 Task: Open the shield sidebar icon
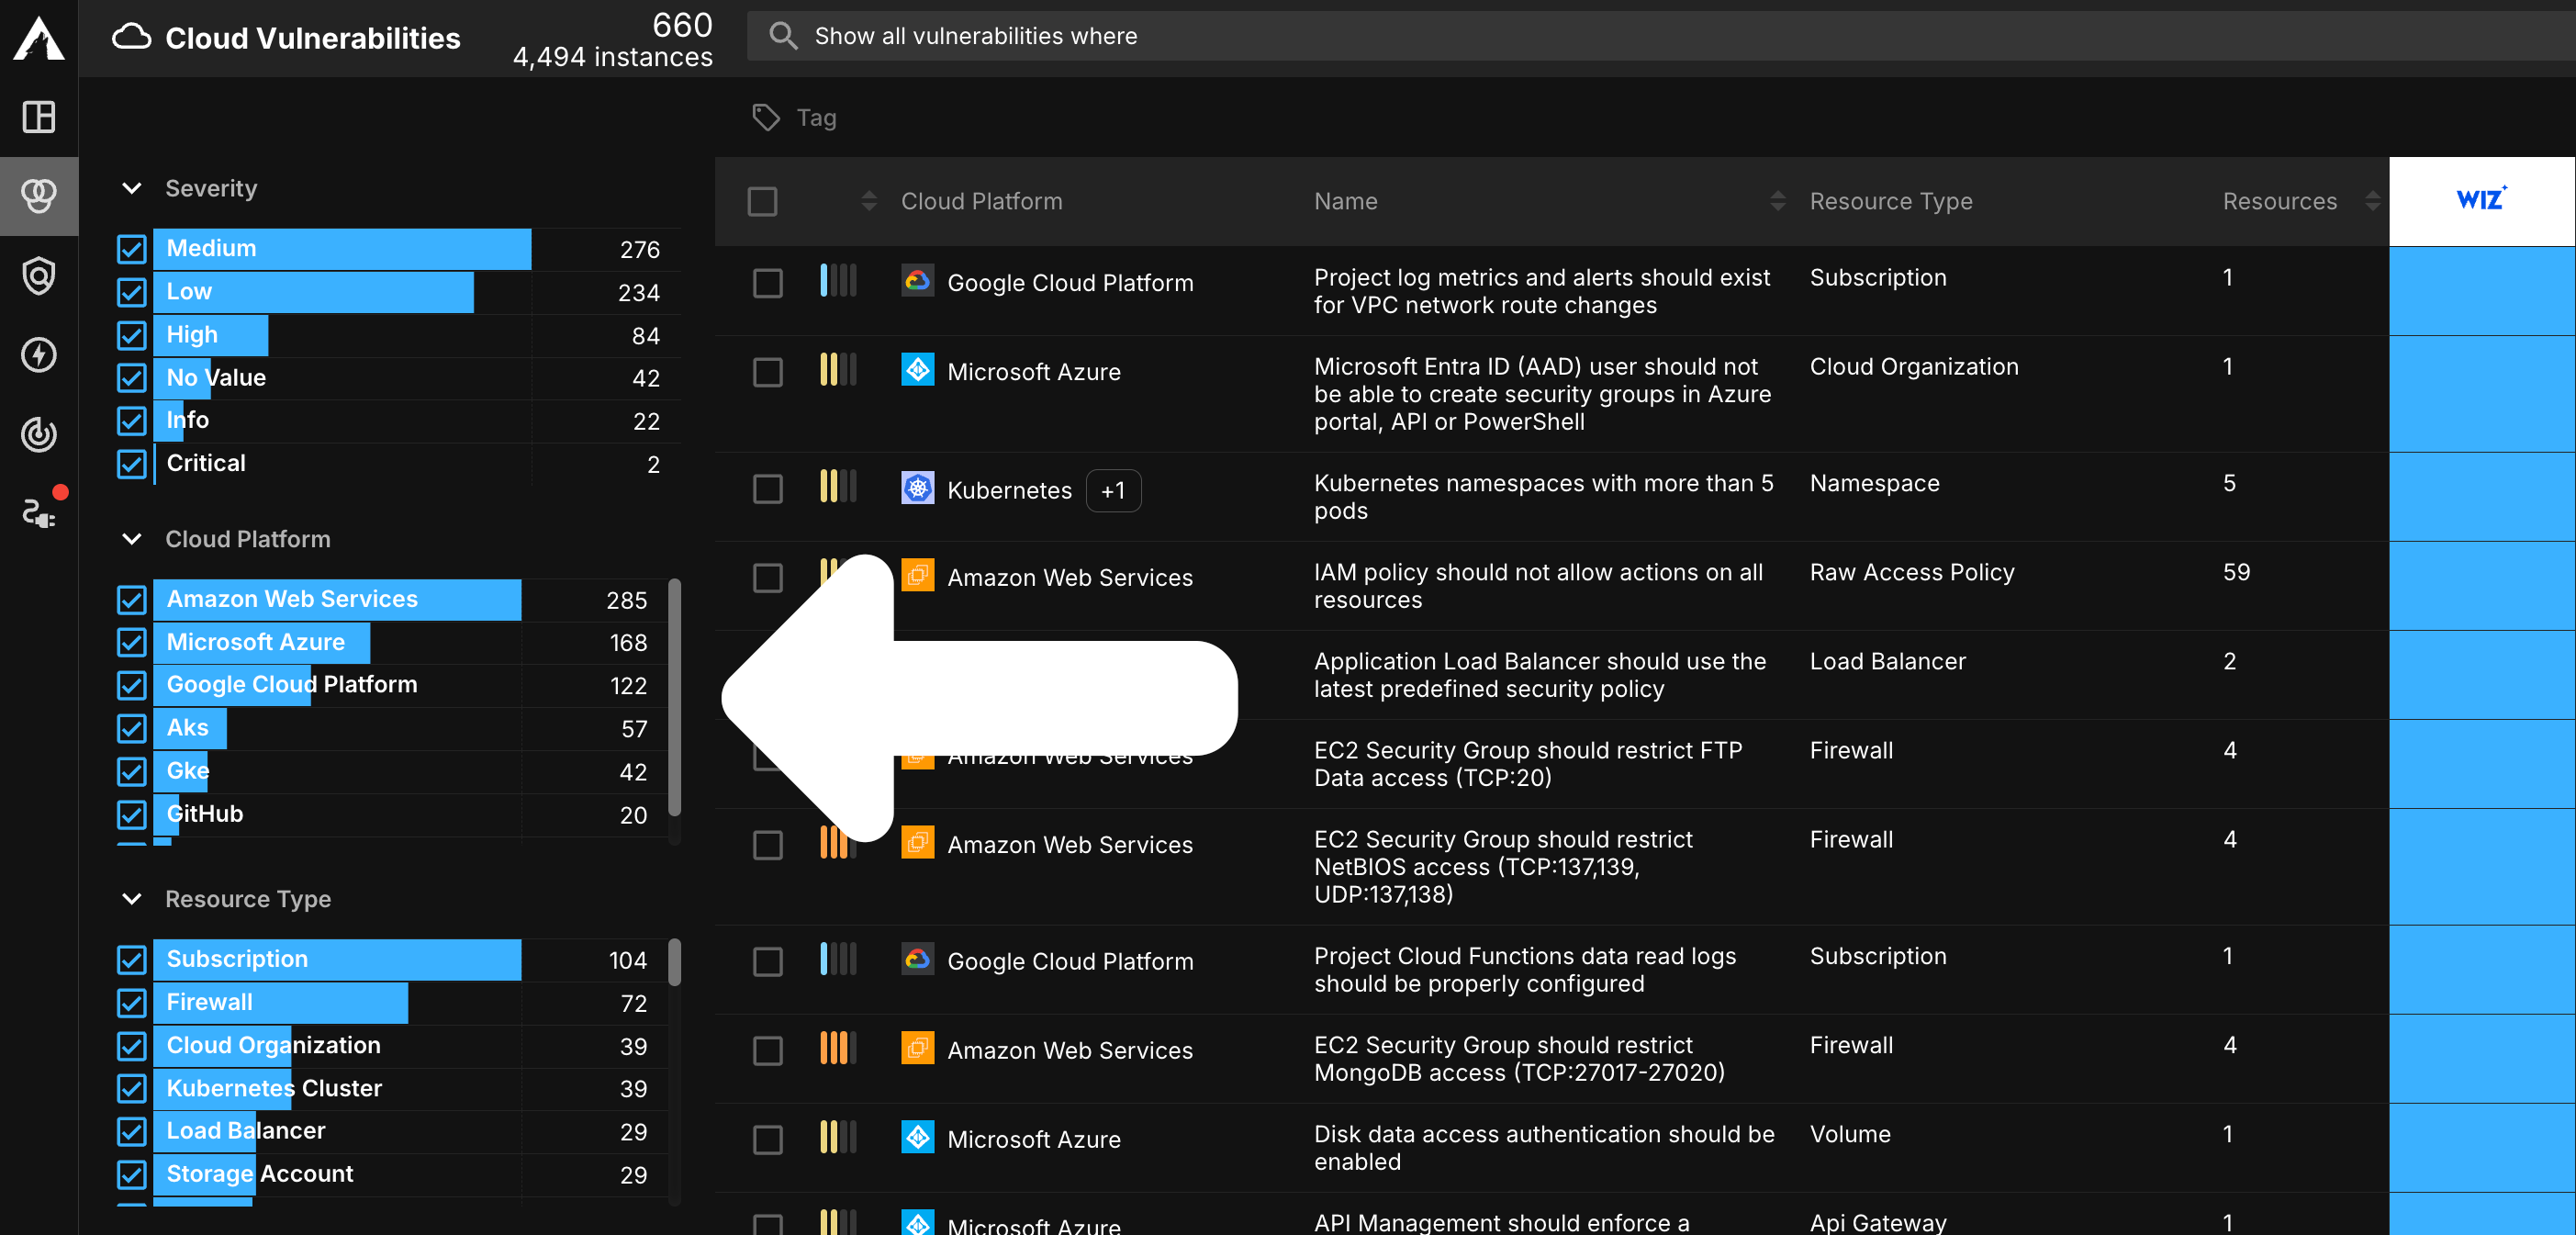click(x=39, y=275)
